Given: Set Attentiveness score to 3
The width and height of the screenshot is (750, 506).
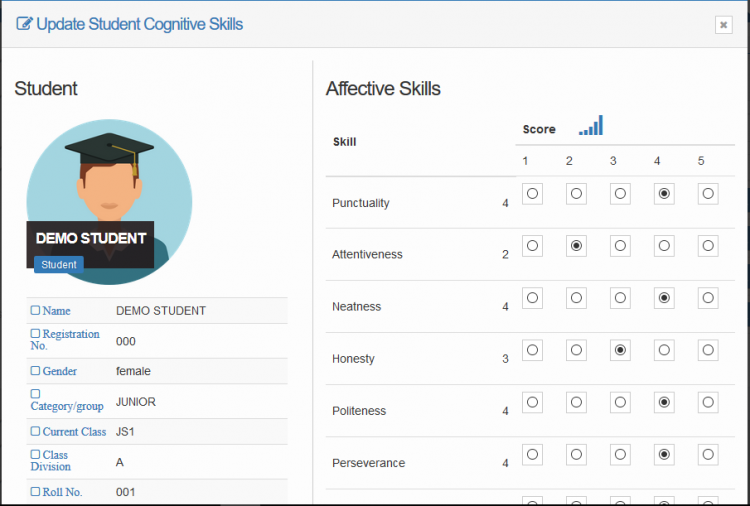Looking at the screenshot, I should [620, 246].
